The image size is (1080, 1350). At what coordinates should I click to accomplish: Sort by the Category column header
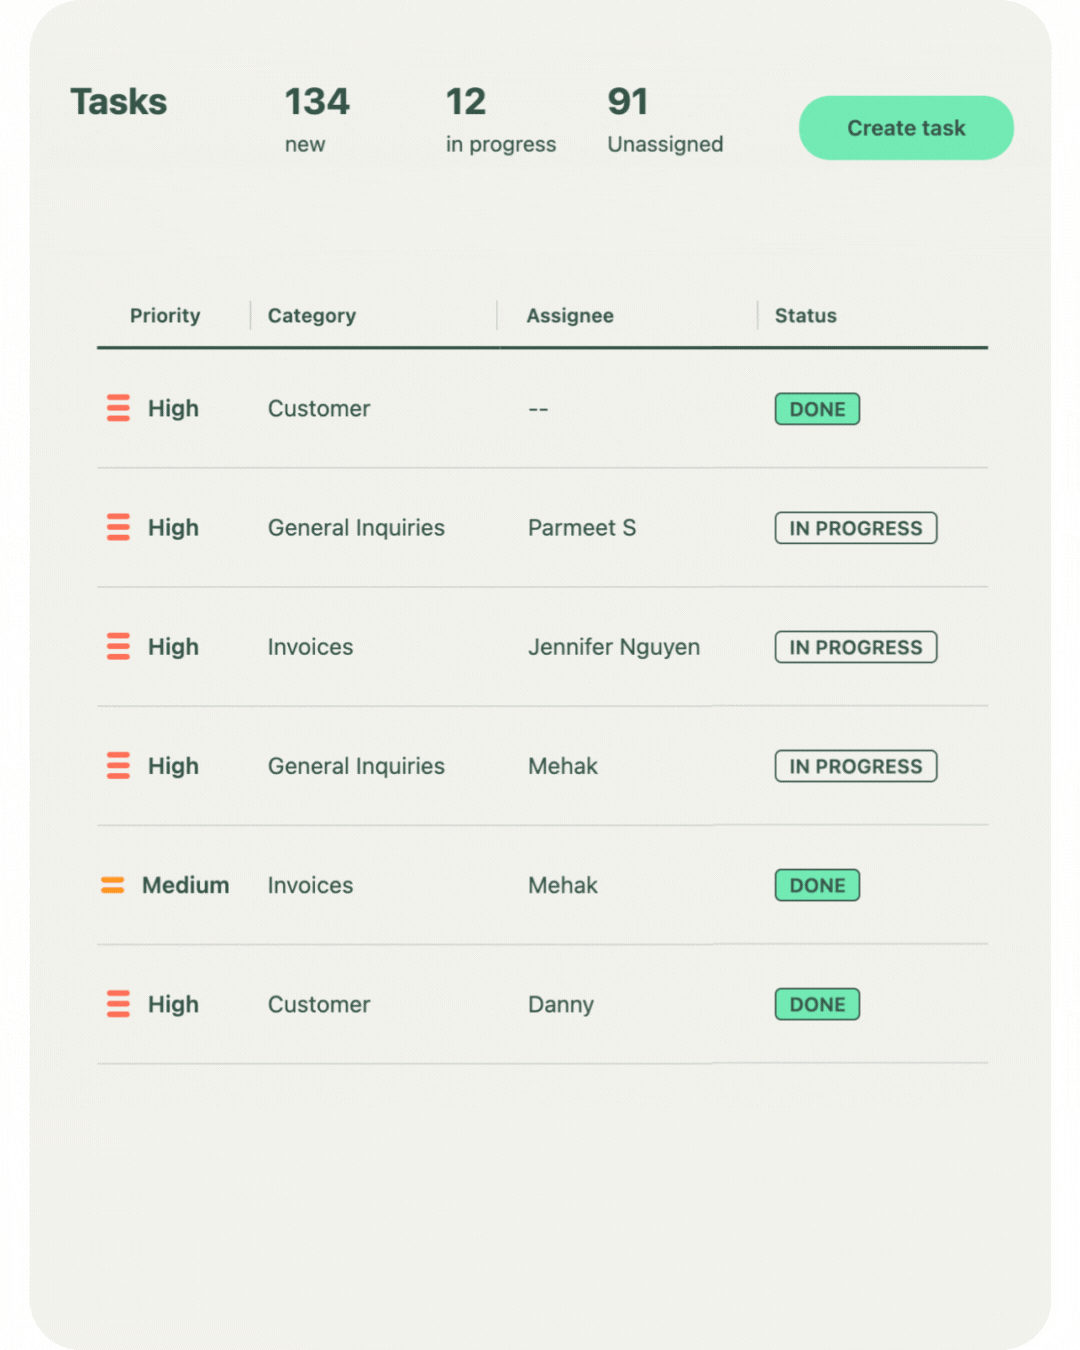click(x=311, y=316)
